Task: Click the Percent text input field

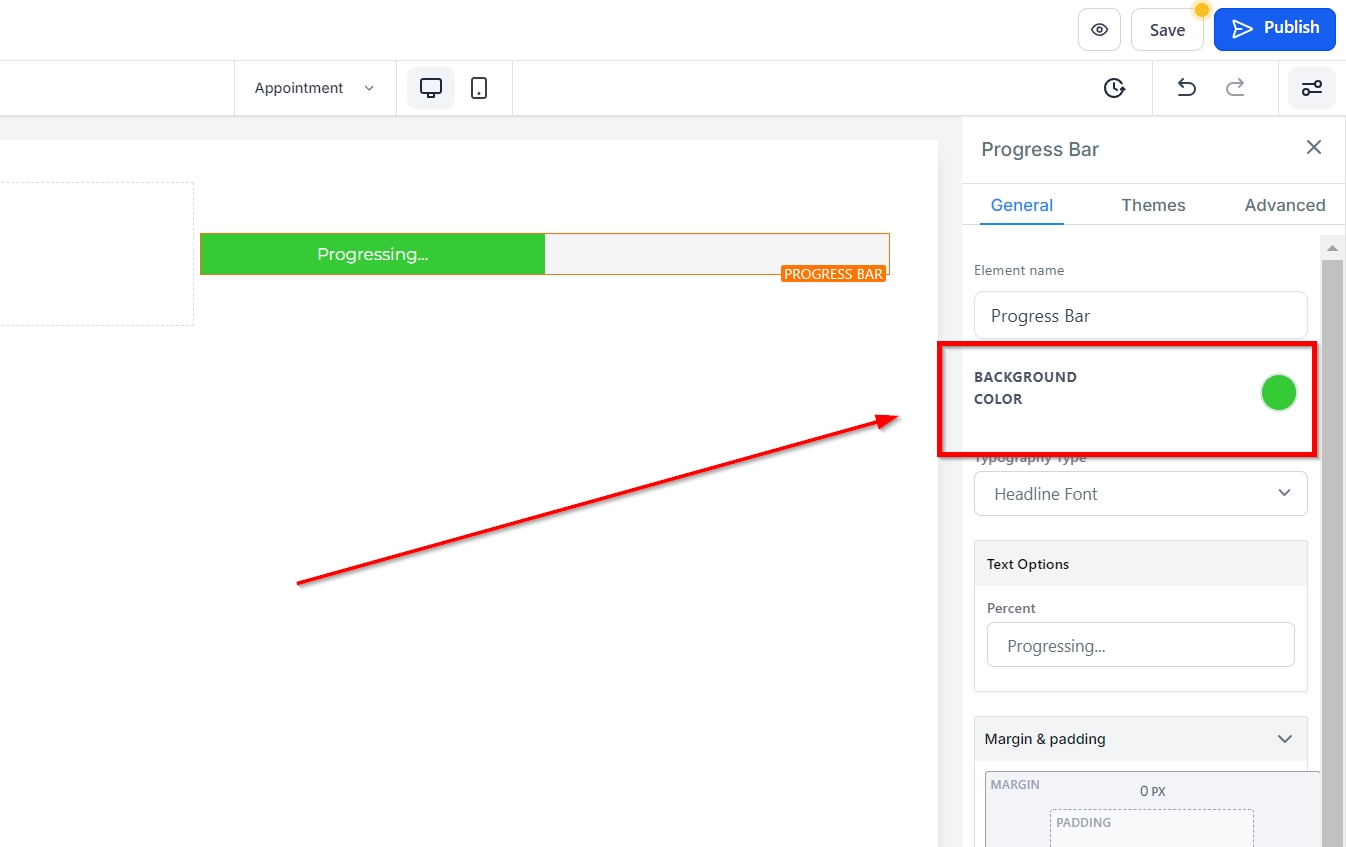Action: [x=1140, y=646]
